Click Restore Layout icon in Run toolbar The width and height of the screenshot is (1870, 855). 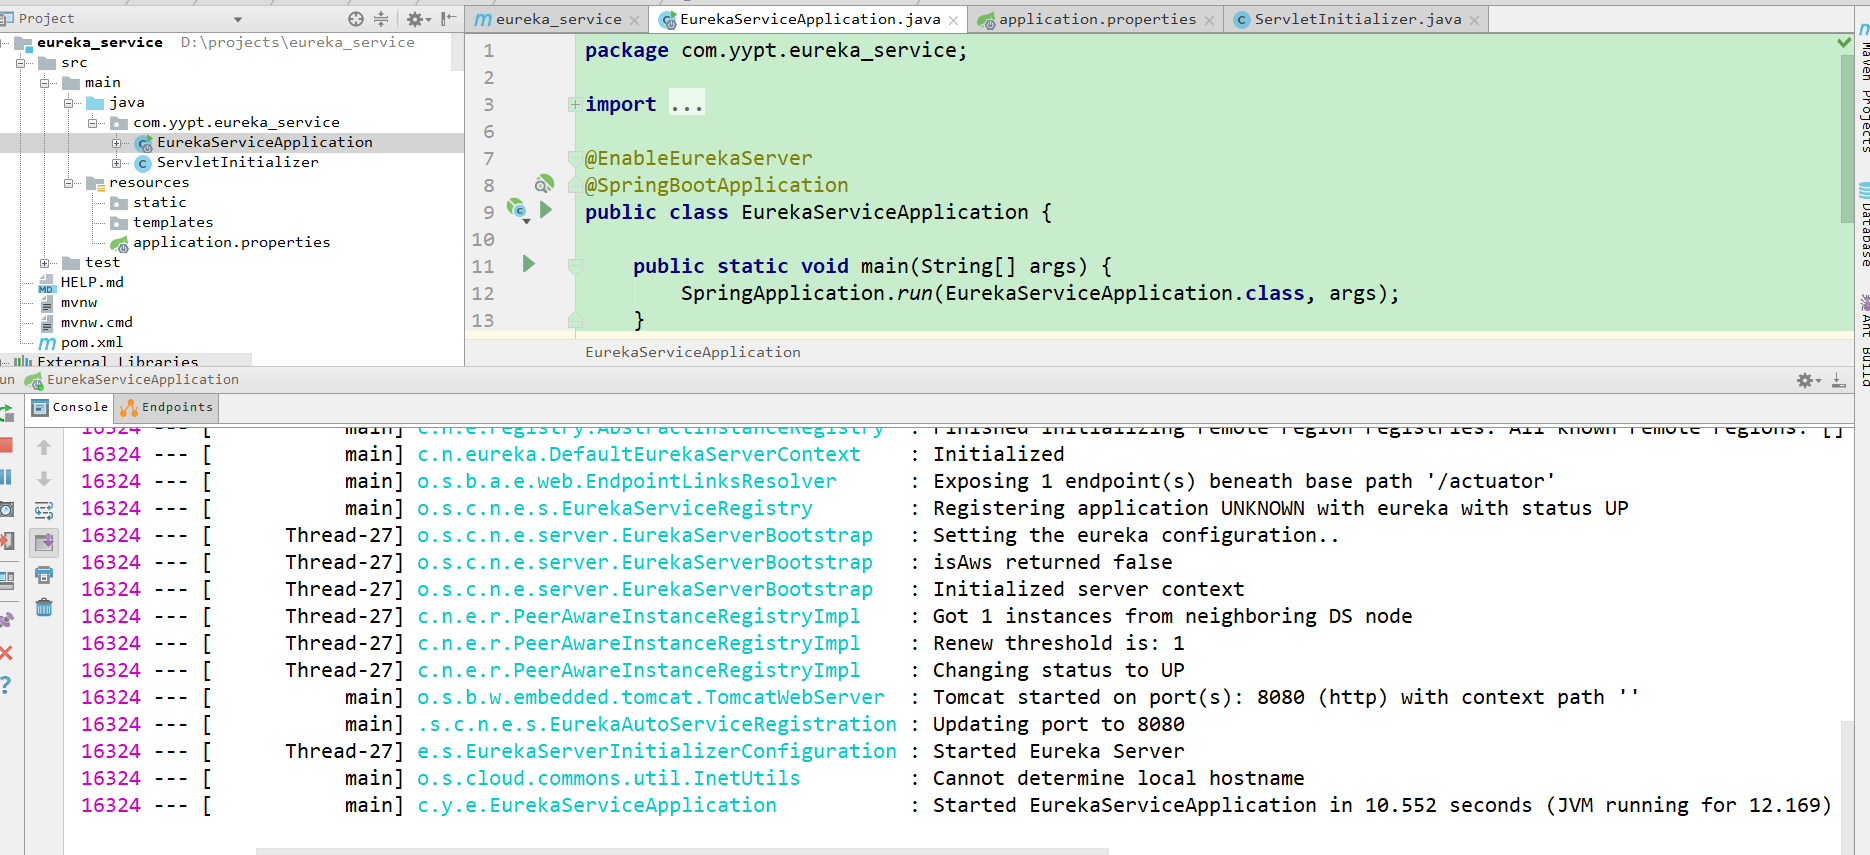6,580
